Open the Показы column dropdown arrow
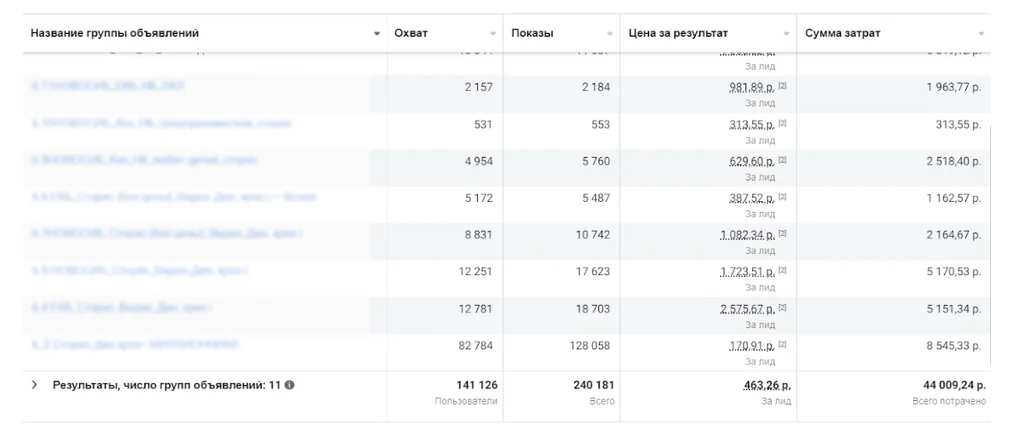This screenshot has height=436, width=1024. pyautogui.click(x=610, y=34)
